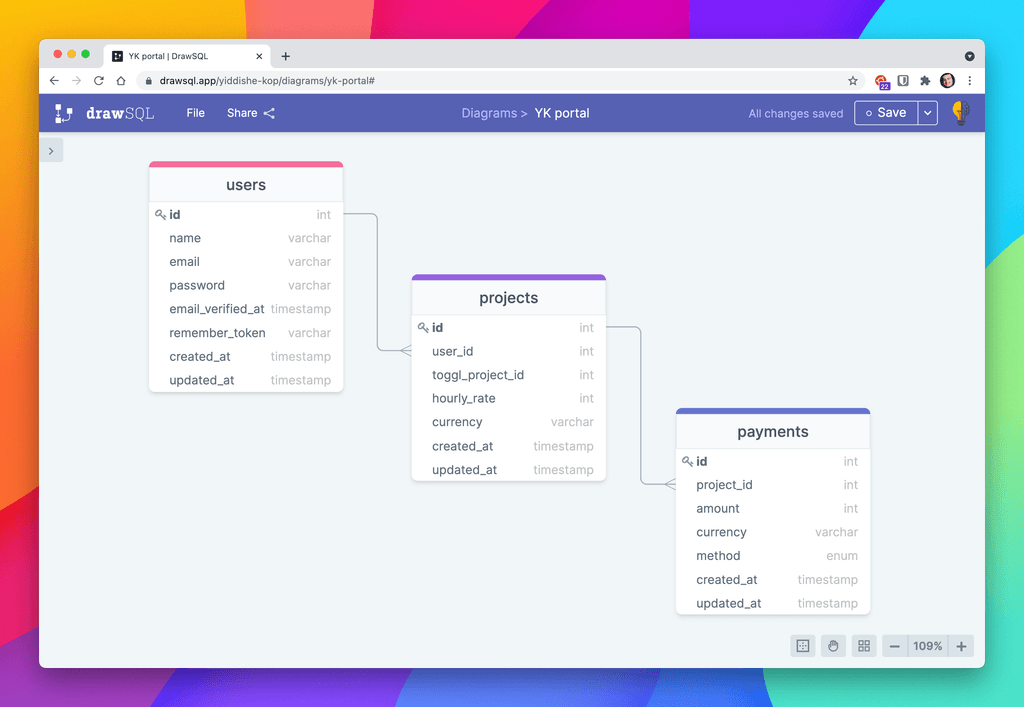Select the amount column in payments

click(773, 509)
